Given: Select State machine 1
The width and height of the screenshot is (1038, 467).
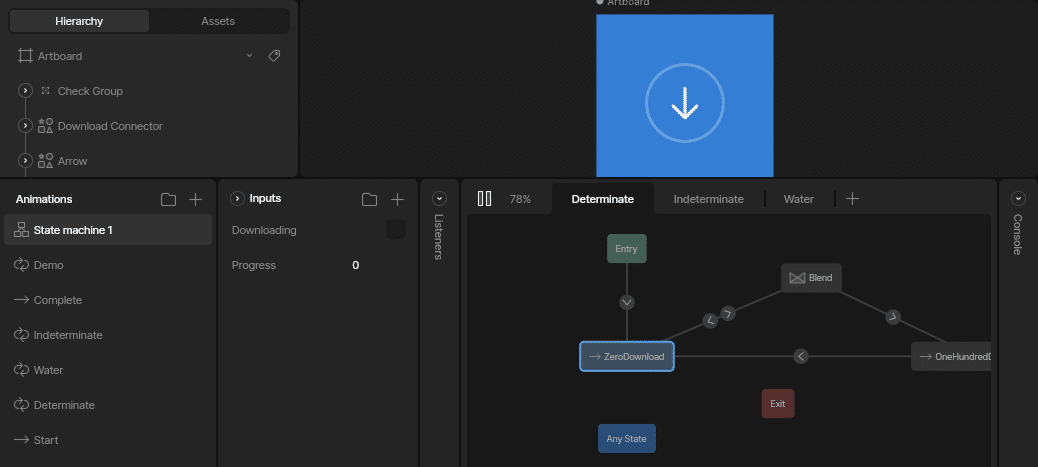Looking at the screenshot, I should click(108, 230).
